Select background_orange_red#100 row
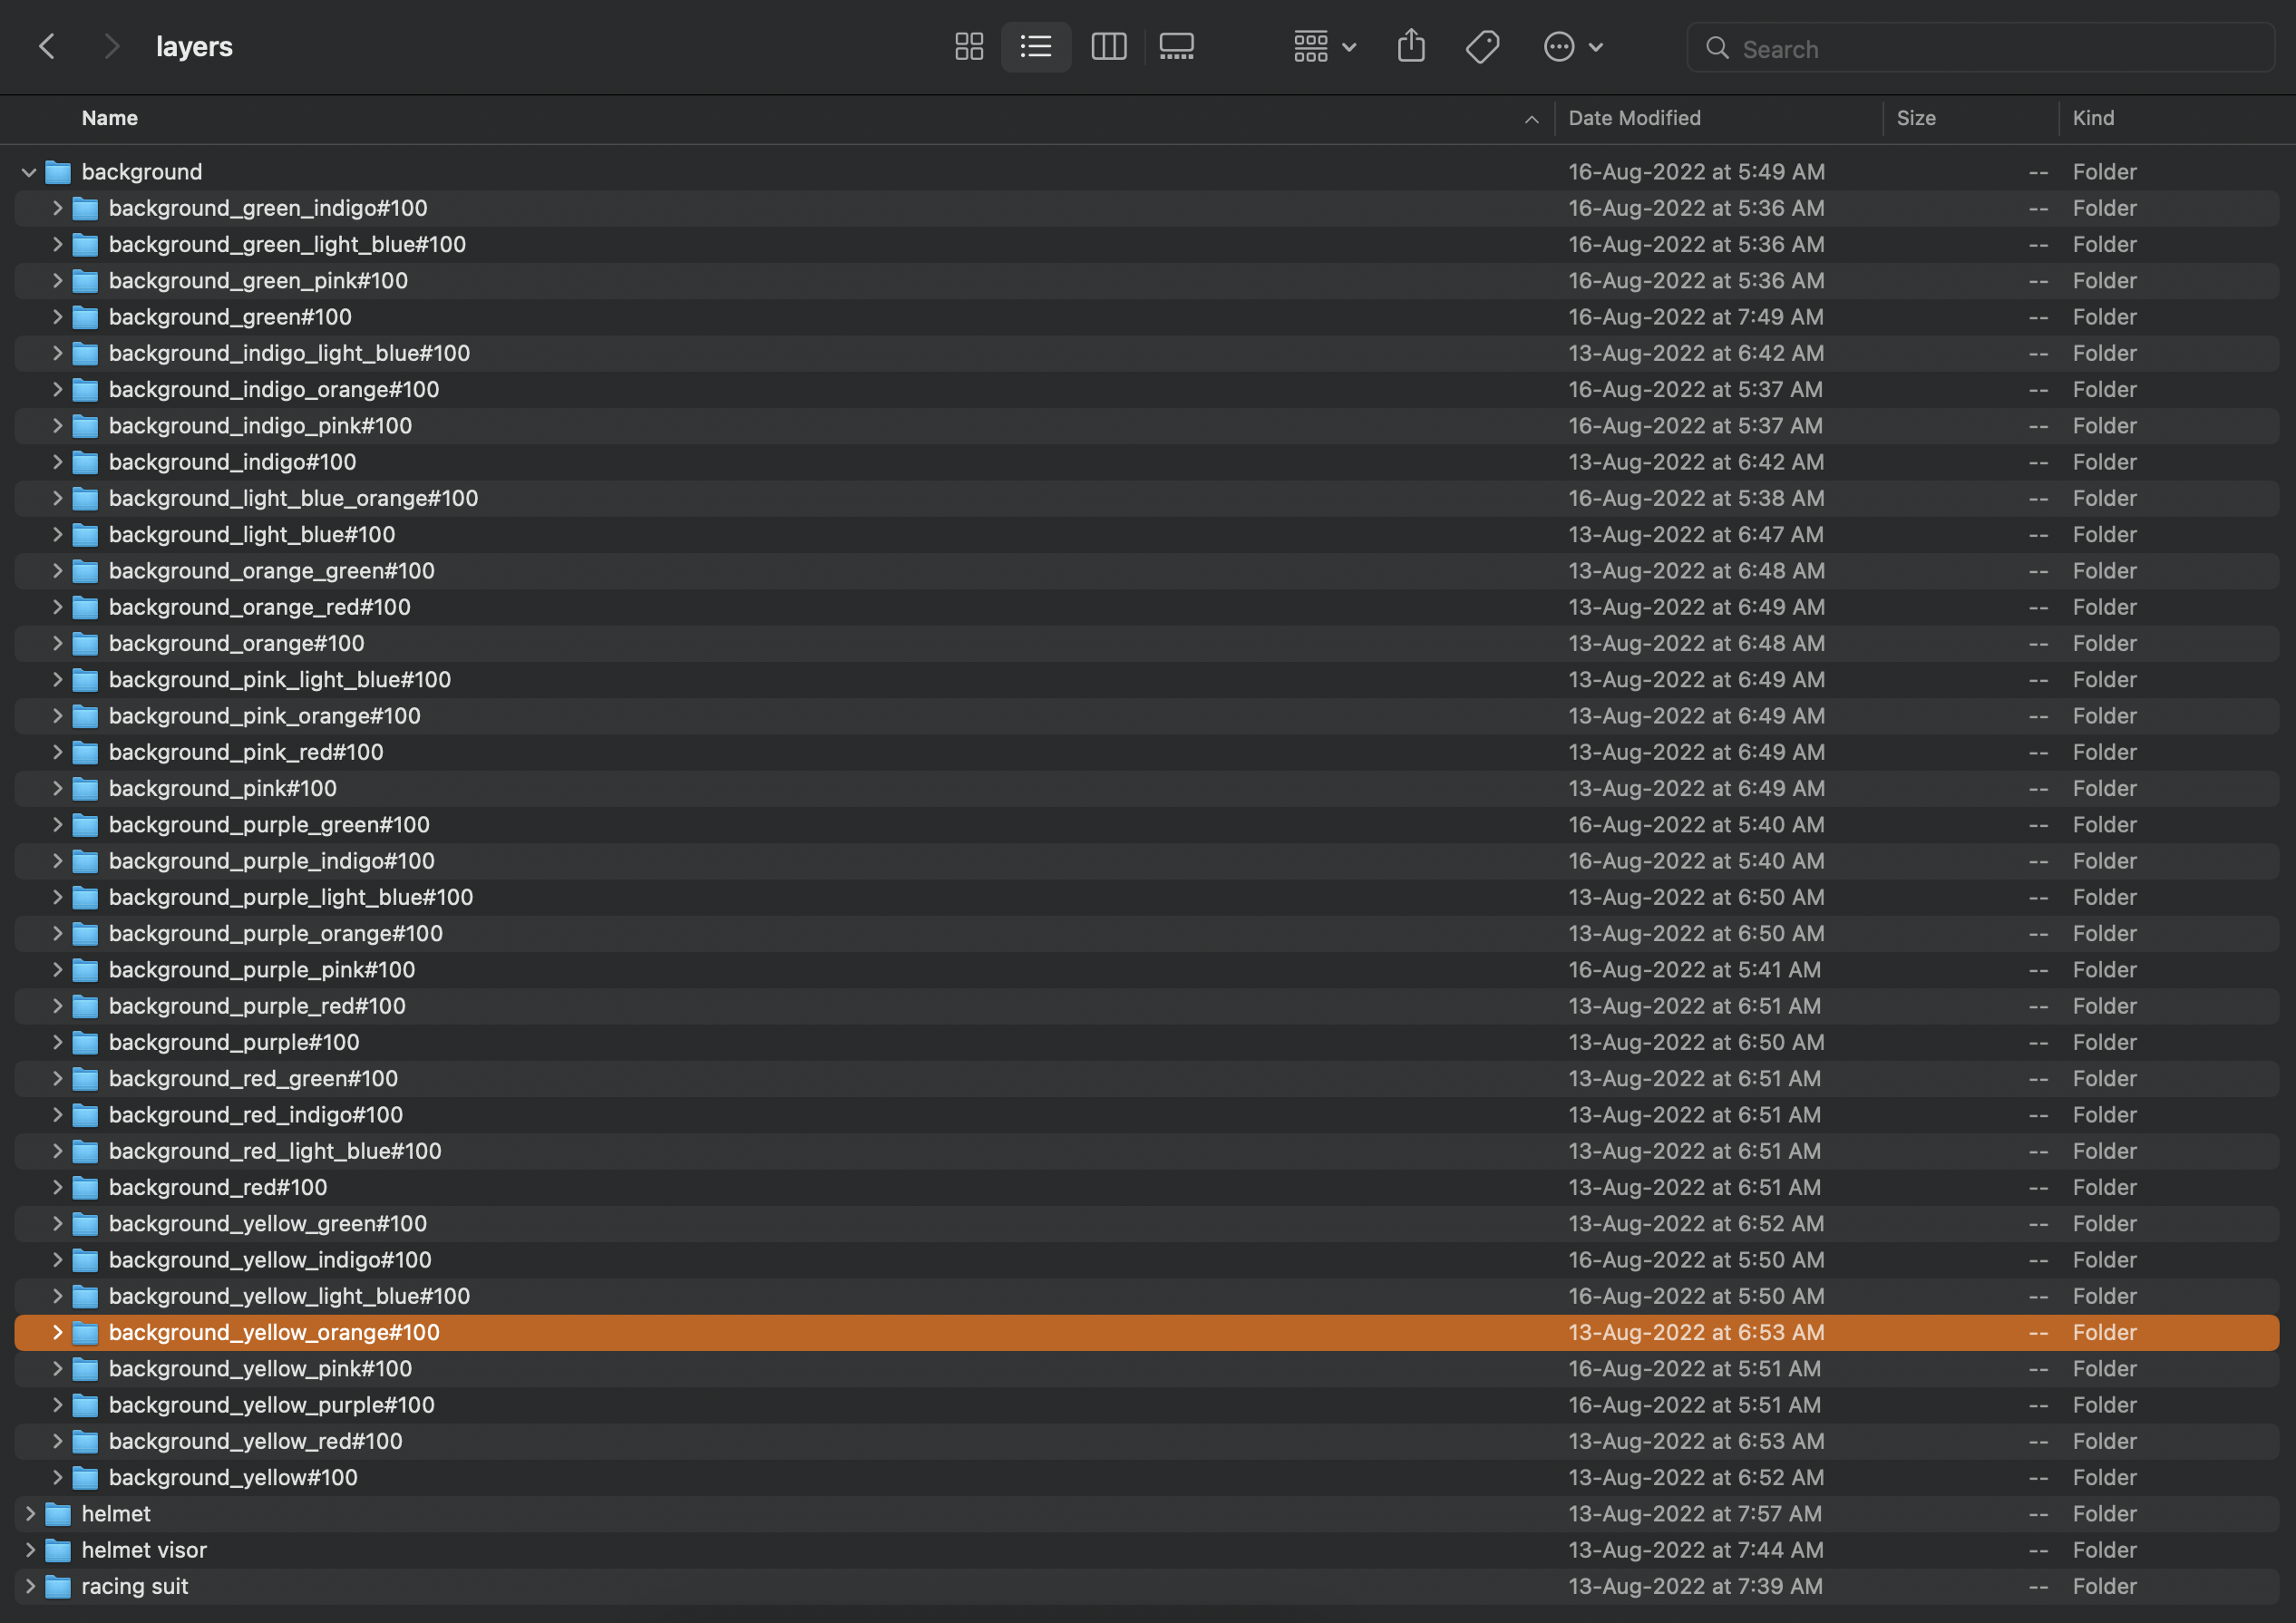 pyautogui.click(x=1147, y=607)
